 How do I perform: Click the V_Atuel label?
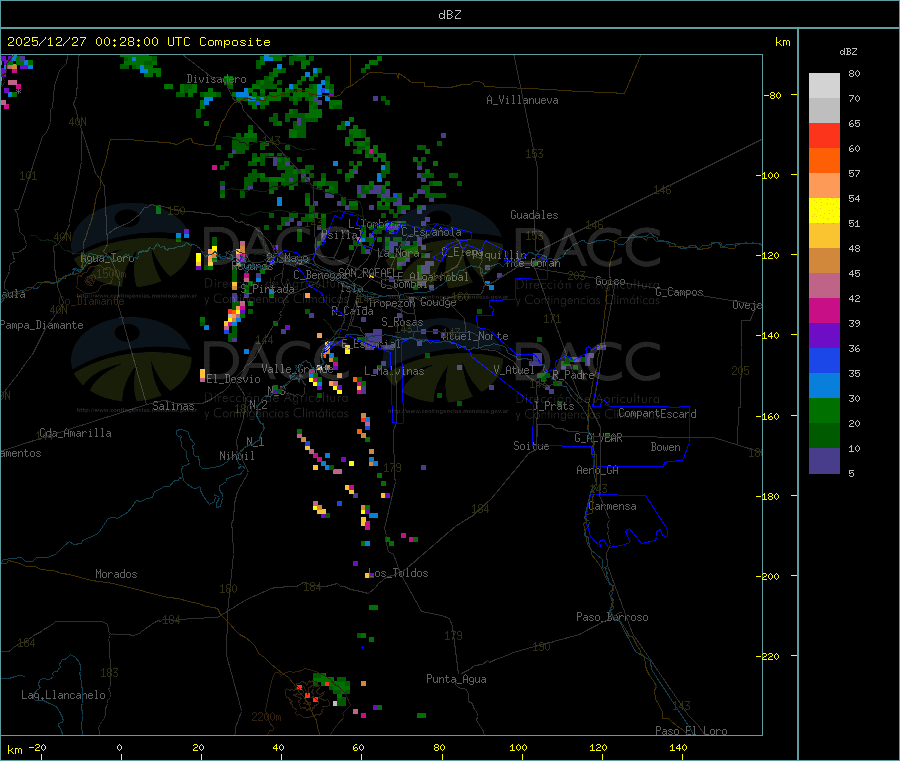tap(514, 370)
